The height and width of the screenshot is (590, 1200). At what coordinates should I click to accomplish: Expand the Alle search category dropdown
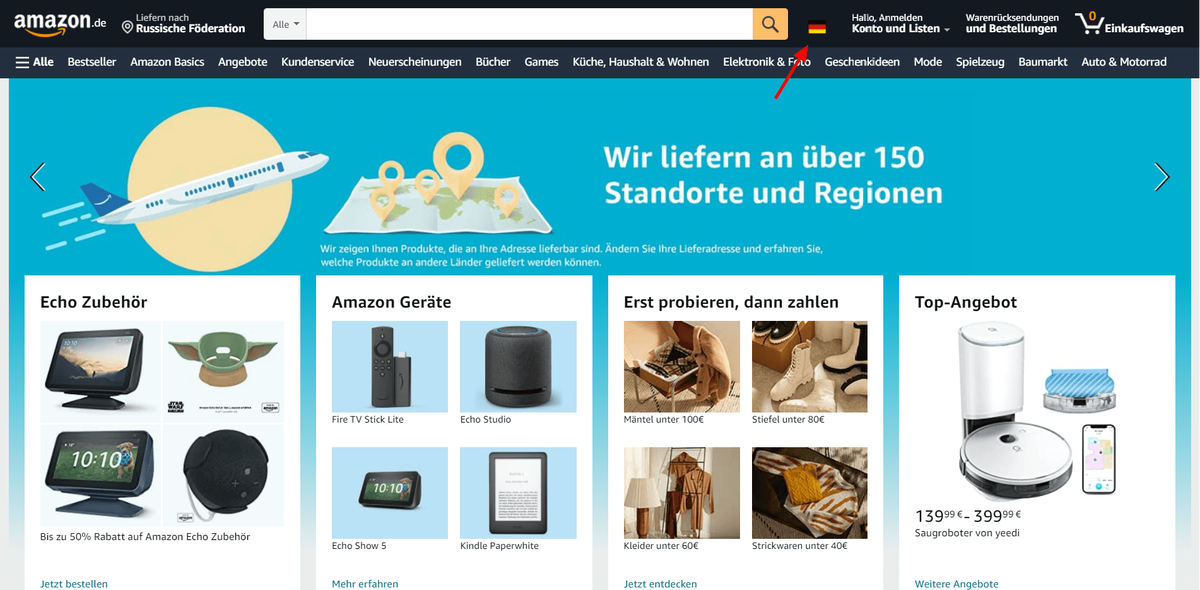(x=285, y=24)
